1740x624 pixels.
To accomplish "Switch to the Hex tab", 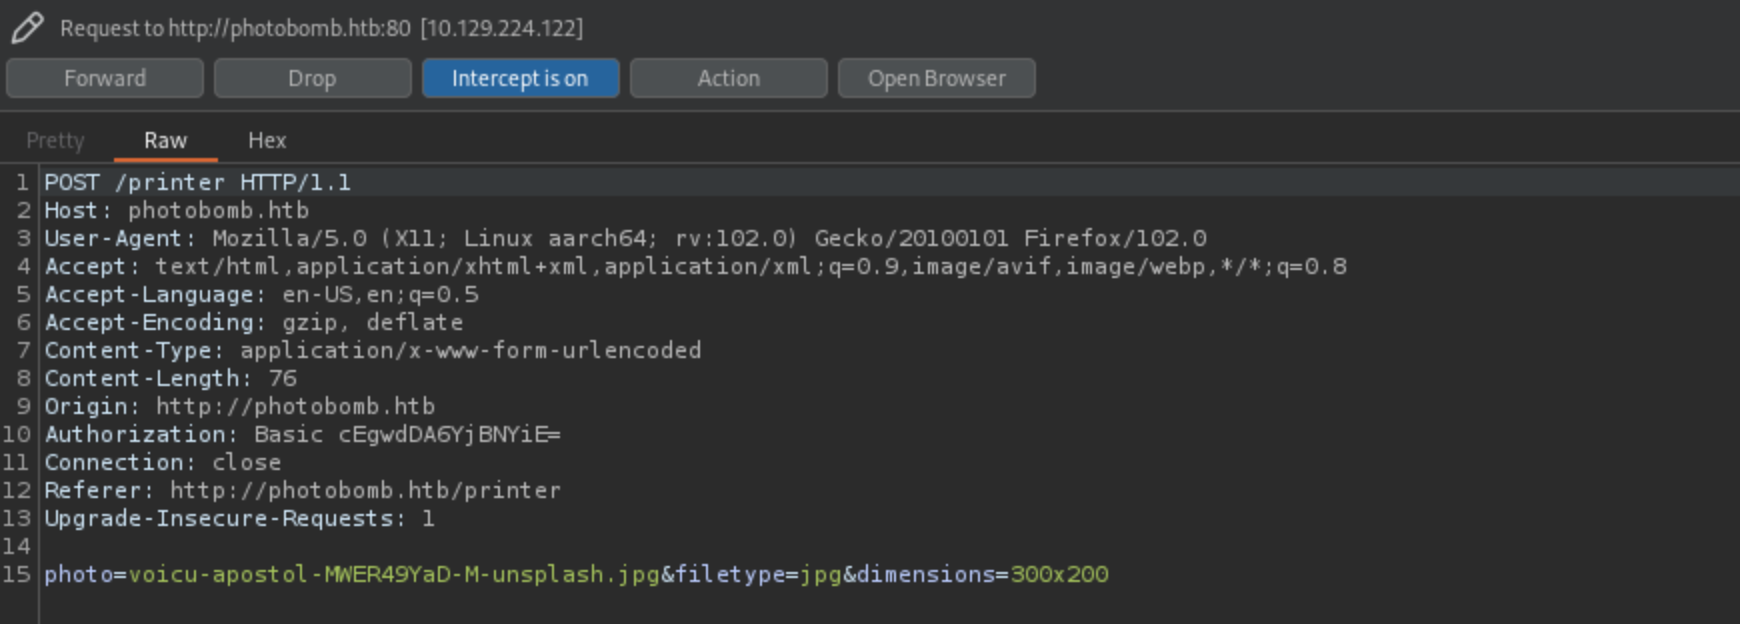I will 267,141.
